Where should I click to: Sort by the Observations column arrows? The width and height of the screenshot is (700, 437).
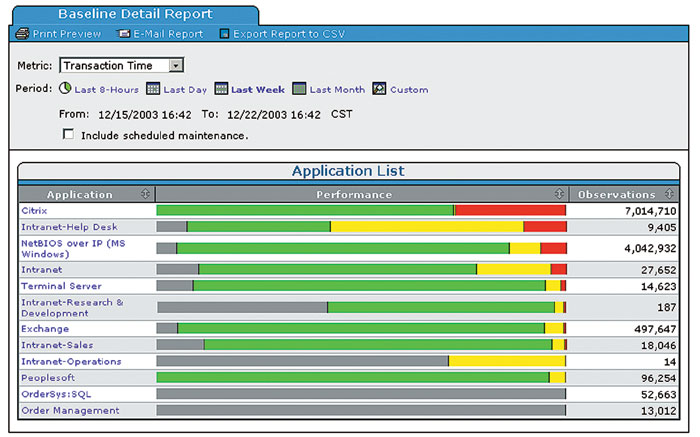(668, 194)
